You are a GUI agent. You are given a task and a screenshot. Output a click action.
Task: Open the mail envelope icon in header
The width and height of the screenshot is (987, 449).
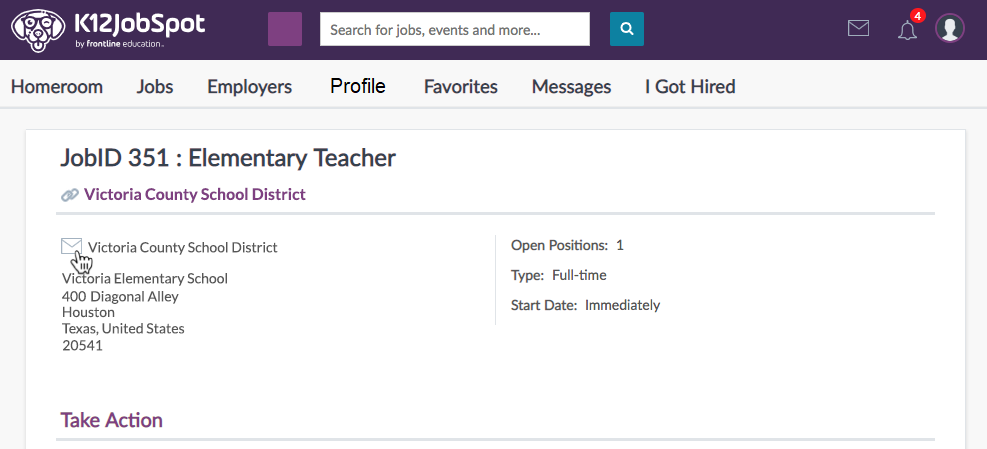pos(859,28)
